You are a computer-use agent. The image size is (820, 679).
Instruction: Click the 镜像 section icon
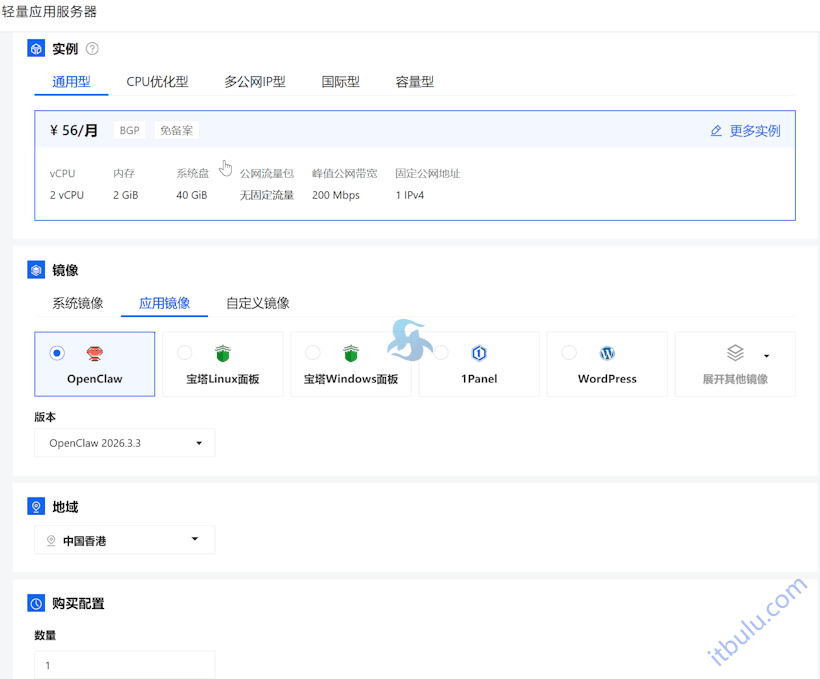coord(35,269)
